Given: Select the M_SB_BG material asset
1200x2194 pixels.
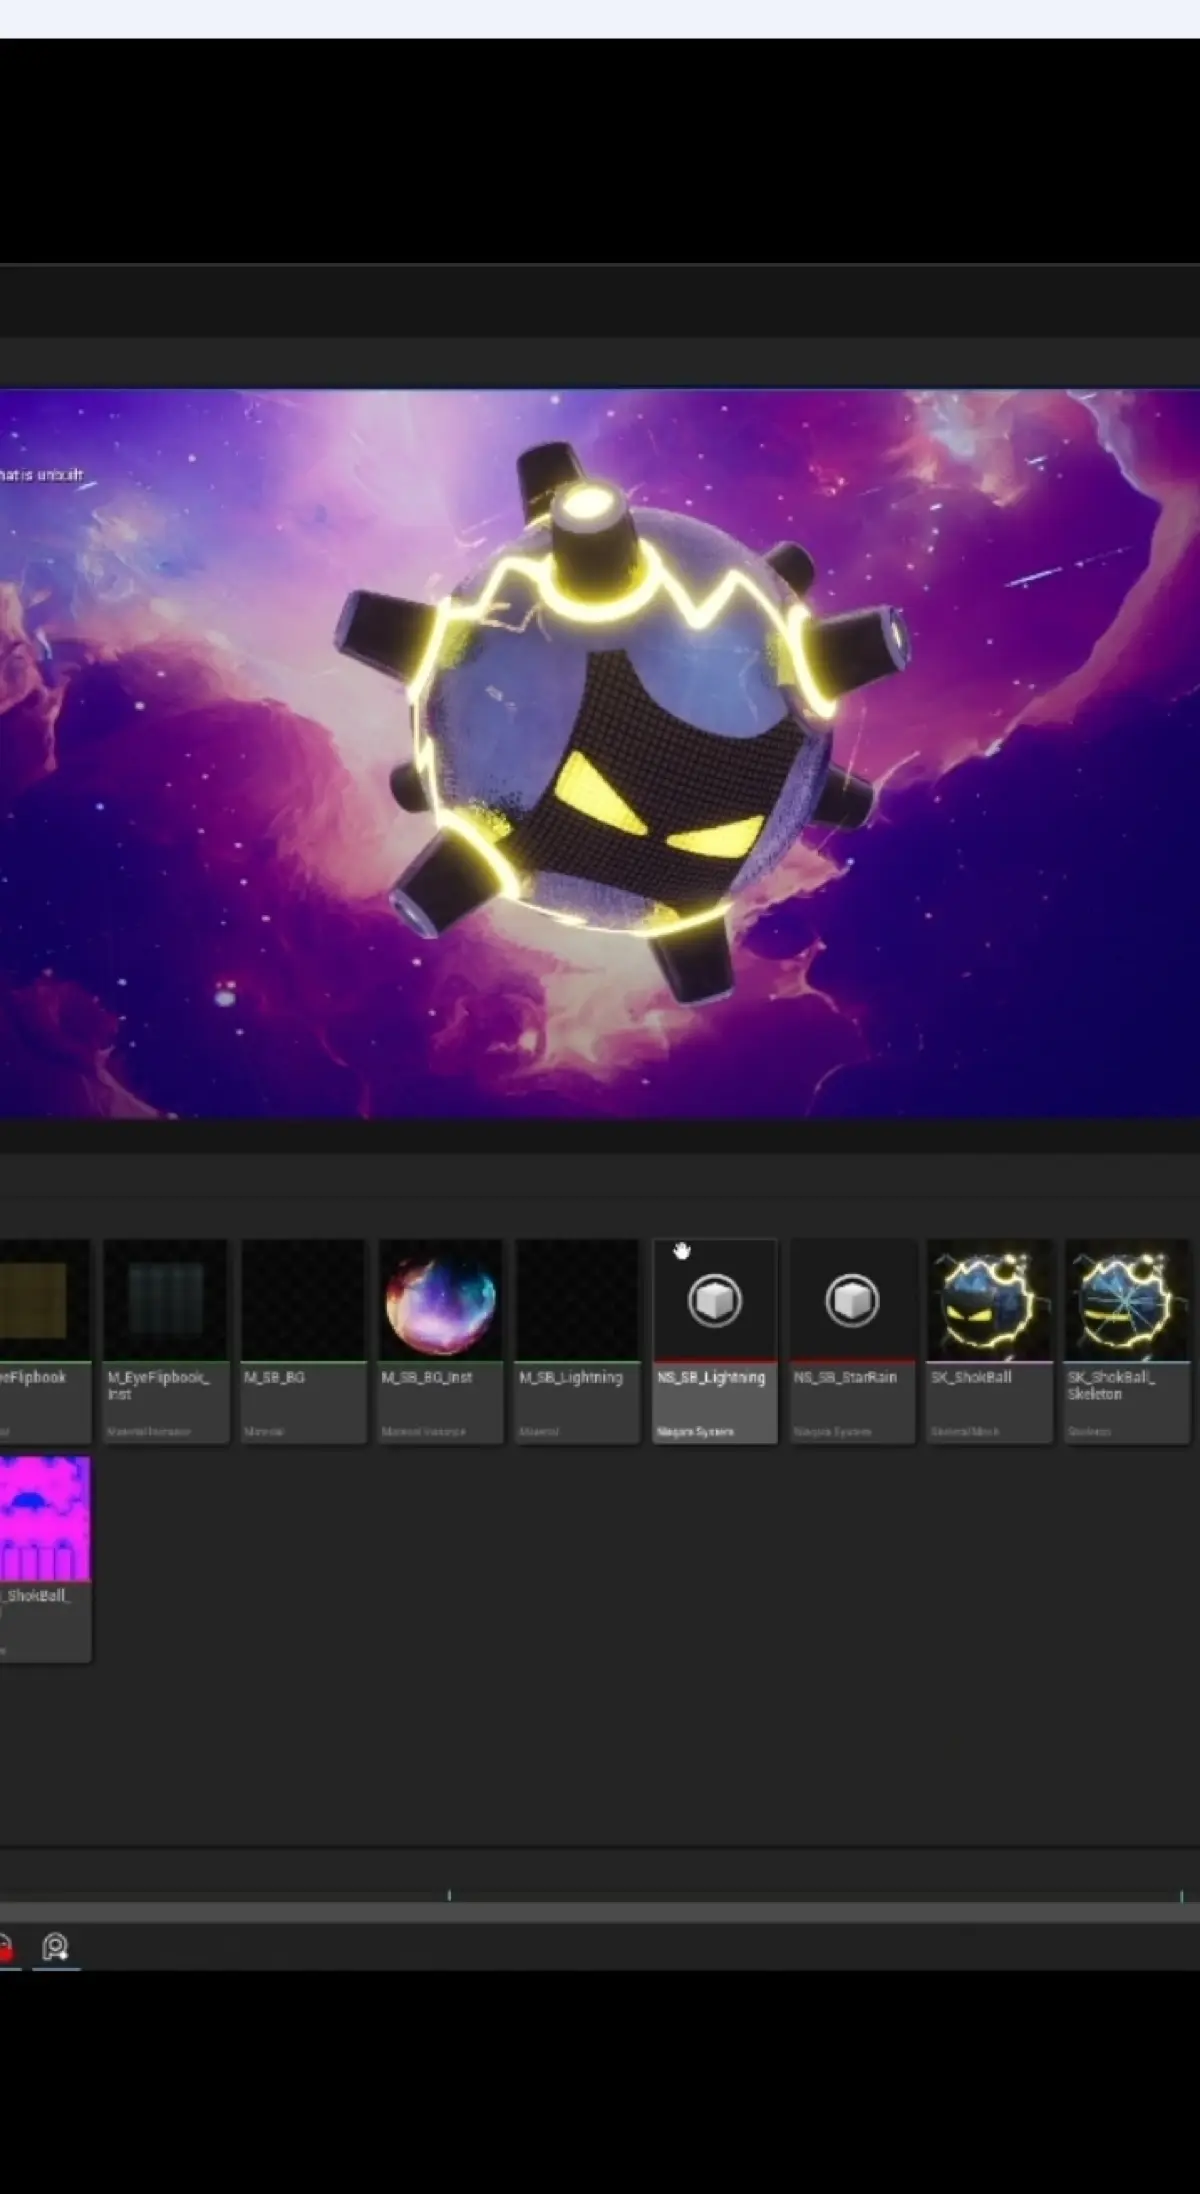Looking at the screenshot, I should click(303, 1340).
